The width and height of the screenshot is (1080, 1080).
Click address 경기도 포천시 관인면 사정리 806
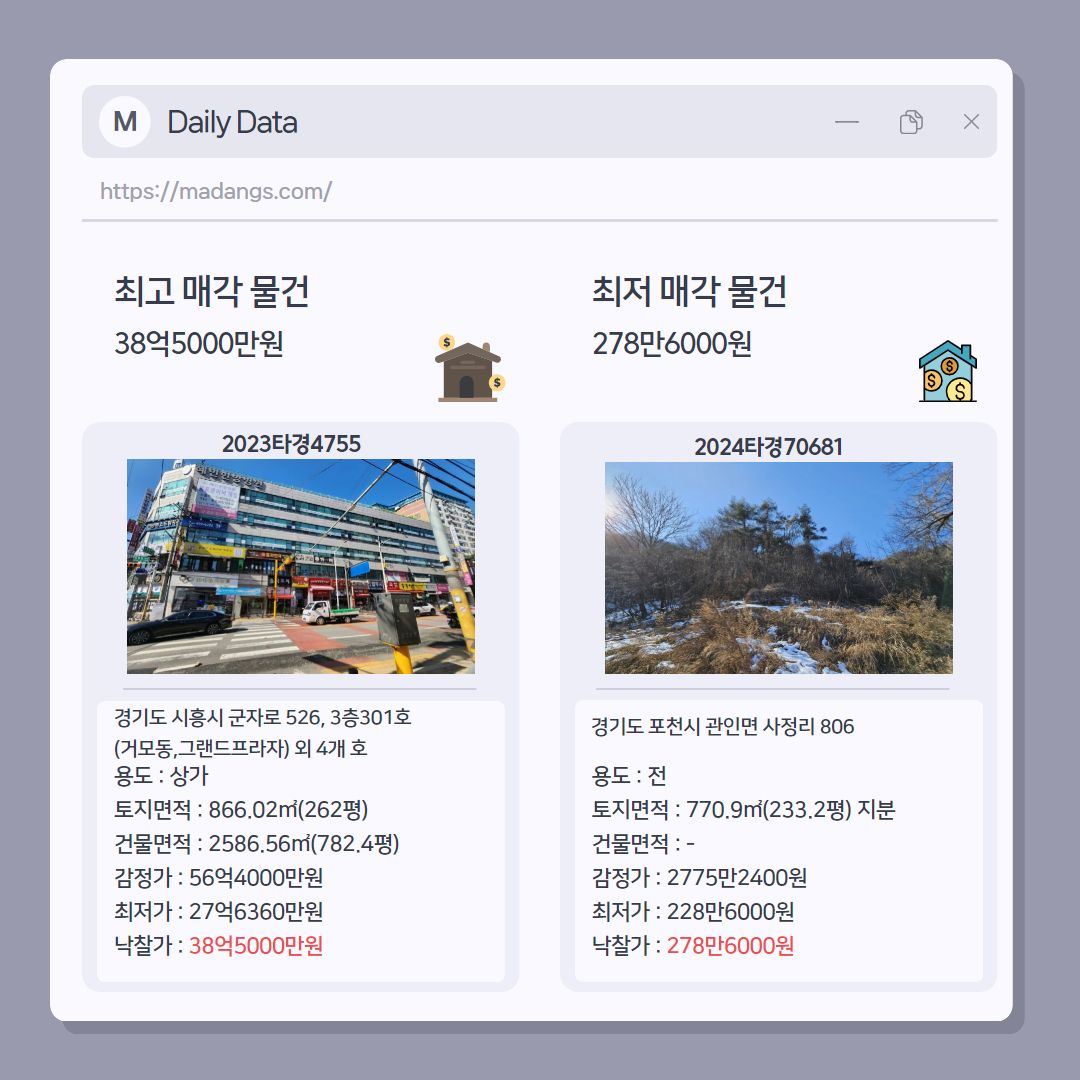[723, 726]
